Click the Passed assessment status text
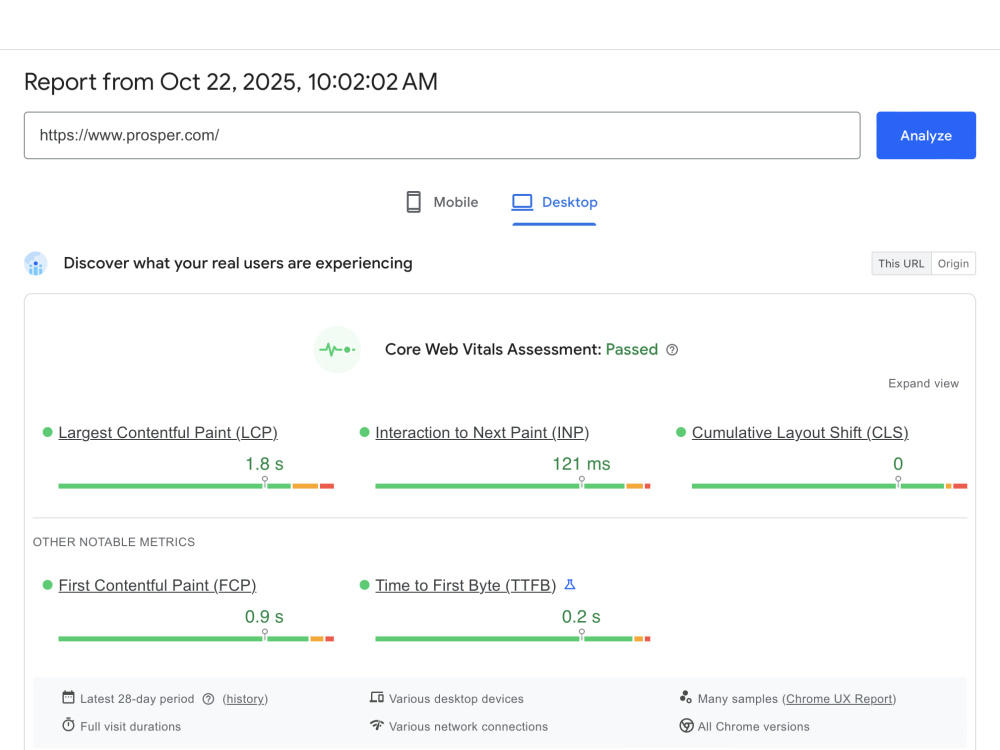The width and height of the screenshot is (1000, 750). pos(631,349)
